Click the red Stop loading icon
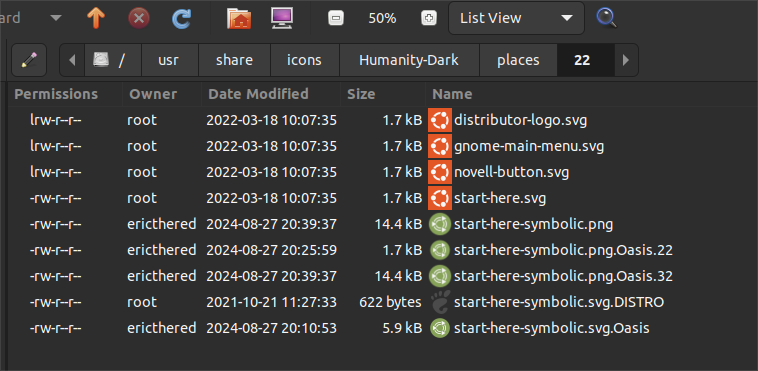The height and width of the screenshot is (371, 758). coord(139,19)
